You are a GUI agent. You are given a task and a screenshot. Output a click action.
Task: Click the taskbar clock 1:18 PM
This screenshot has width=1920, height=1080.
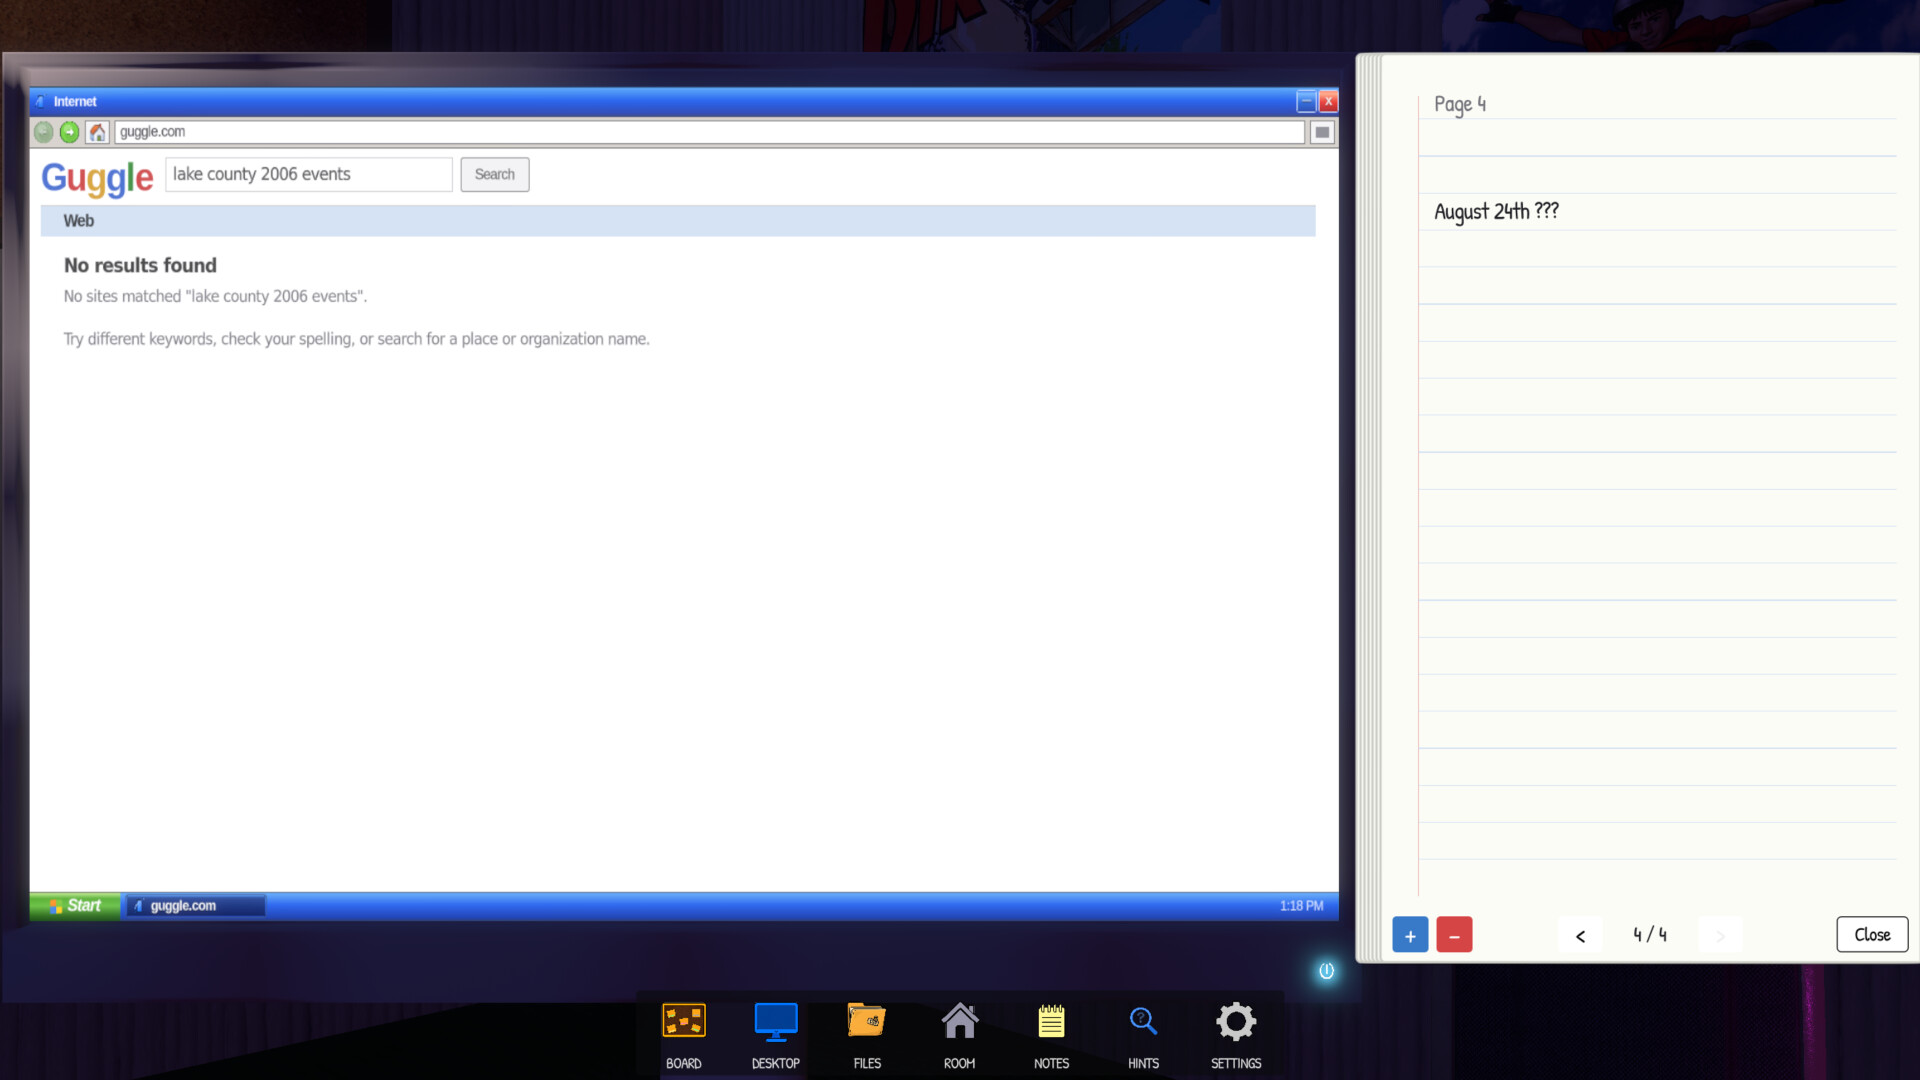pos(1301,906)
